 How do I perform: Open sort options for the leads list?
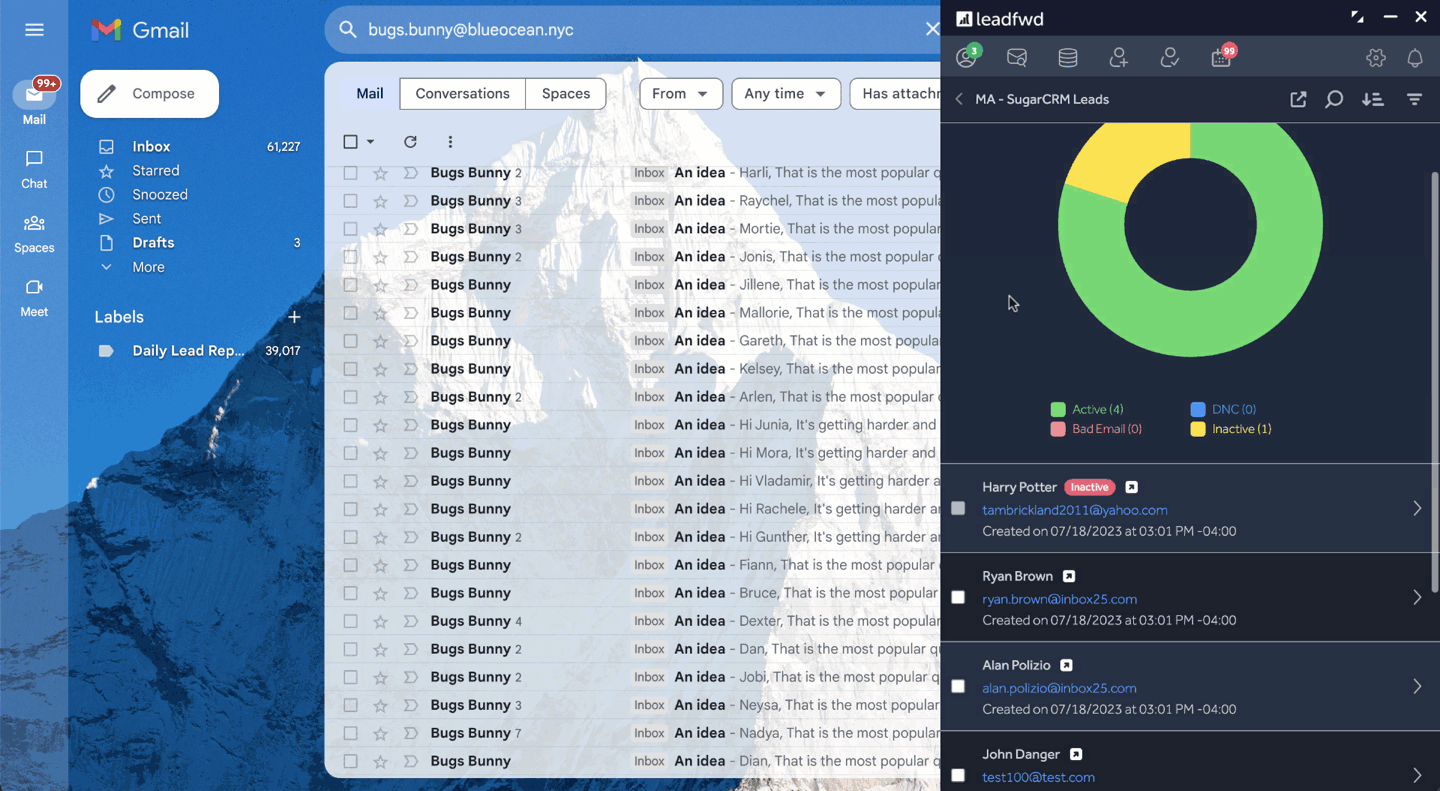[1373, 99]
